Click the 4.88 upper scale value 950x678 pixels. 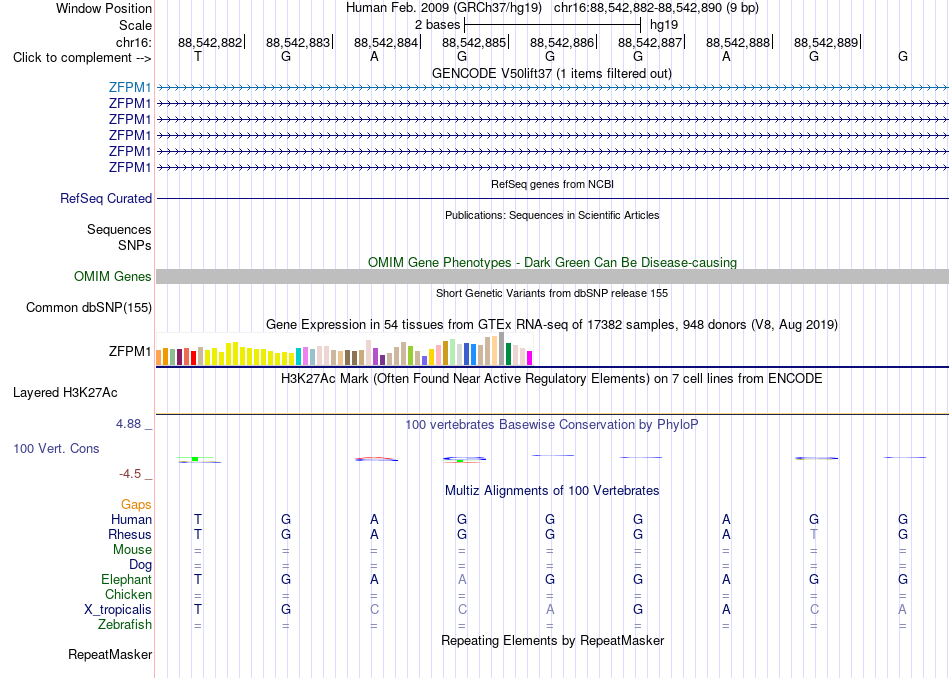[x=128, y=424]
